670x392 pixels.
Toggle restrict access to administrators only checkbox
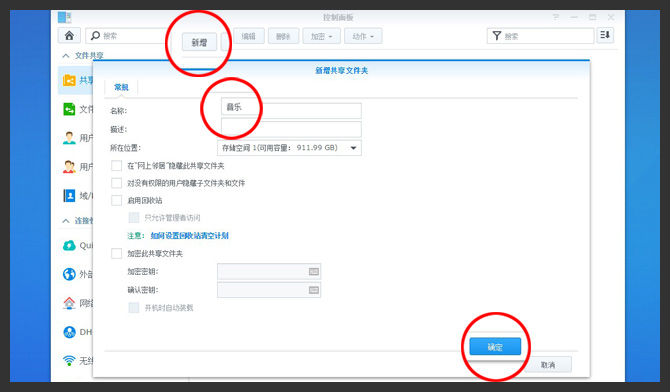click(x=134, y=218)
